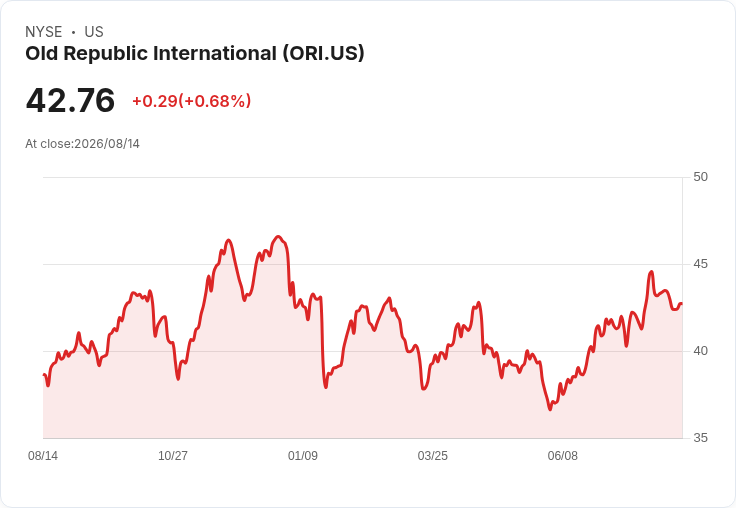Click the sharp price spike near chart's right end

click(x=651, y=272)
